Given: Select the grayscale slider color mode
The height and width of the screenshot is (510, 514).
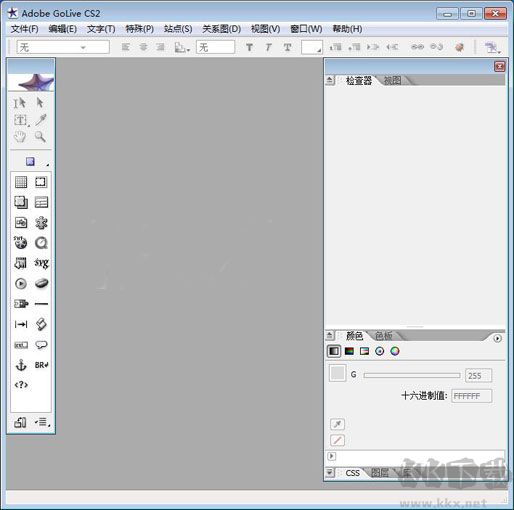Looking at the screenshot, I should pyautogui.click(x=334, y=351).
